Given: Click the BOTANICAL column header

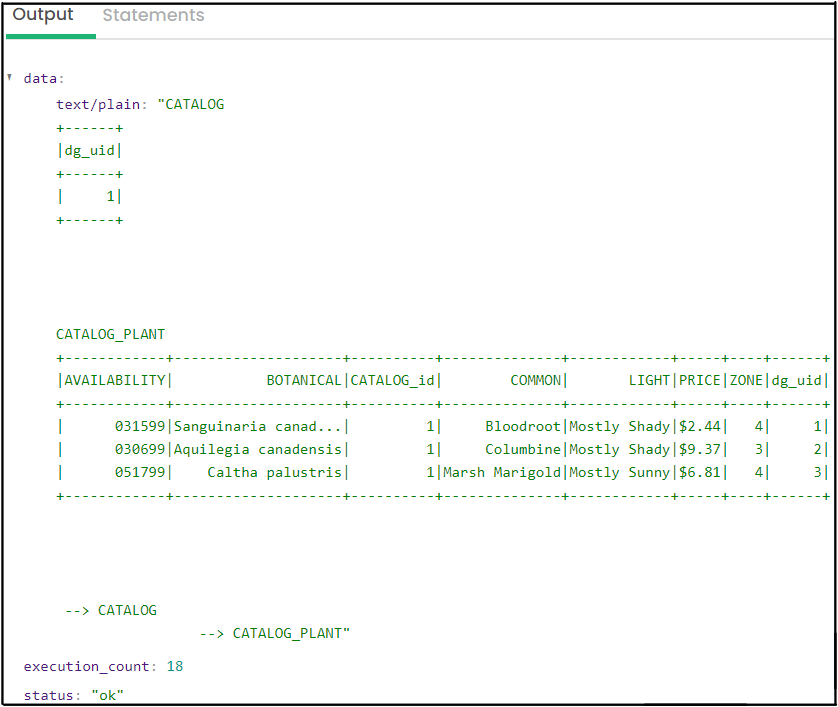Looking at the screenshot, I should pyautogui.click(x=304, y=380).
